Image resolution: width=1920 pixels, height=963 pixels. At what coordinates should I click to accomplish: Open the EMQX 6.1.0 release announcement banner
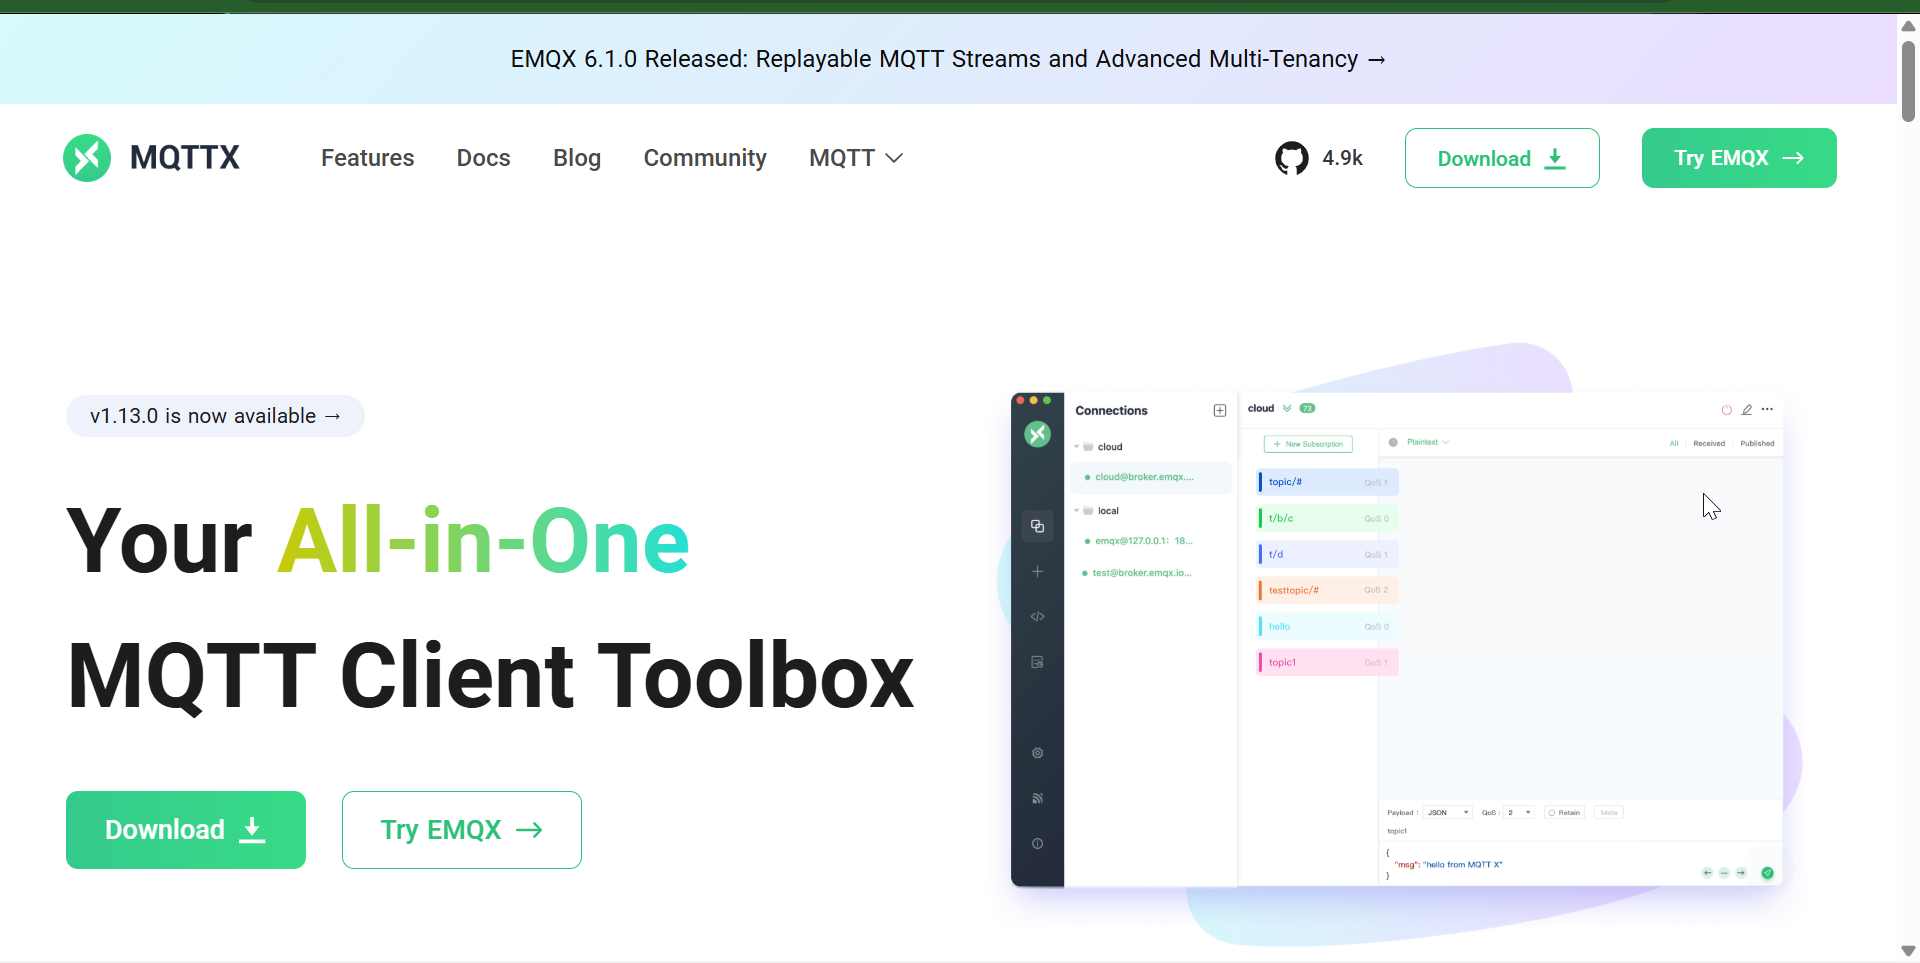click(948, 59)
